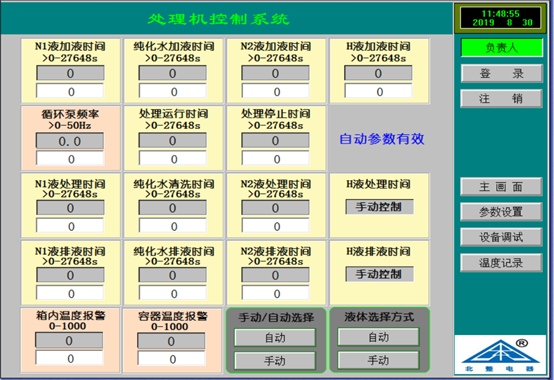Click the white input field for 箱内温度报警
The image size is (554, 380).
tap(69, 358)
